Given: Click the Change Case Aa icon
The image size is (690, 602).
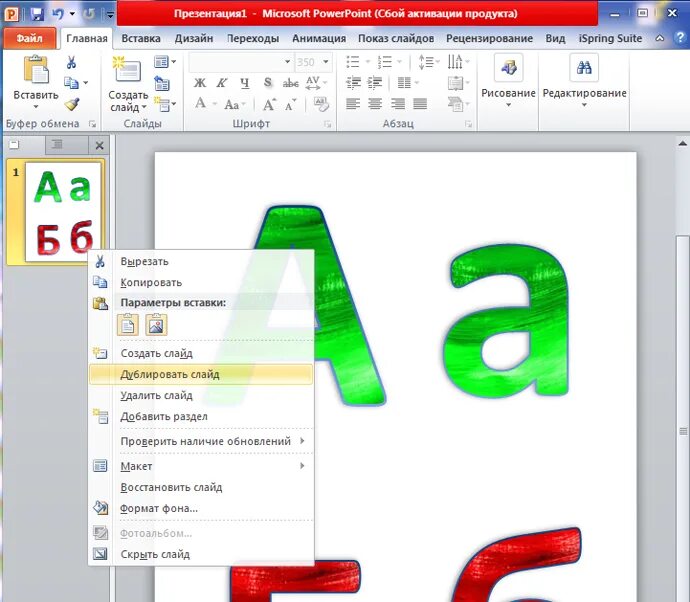Looking at the screenshot, I should [x=231, y=105].
